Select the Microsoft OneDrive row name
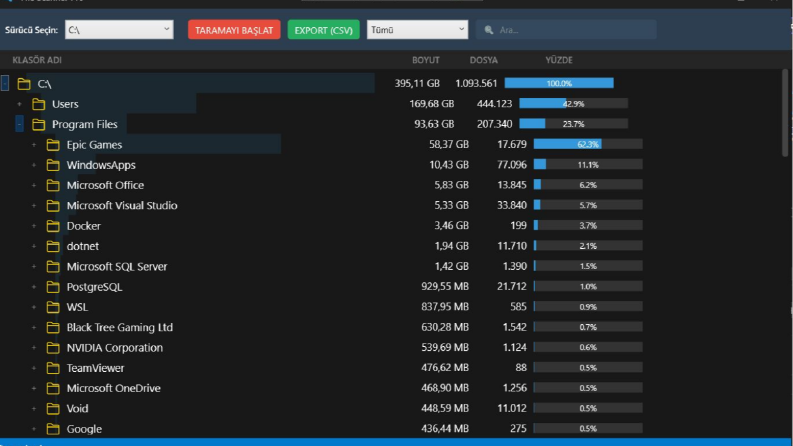The image size is (793, 446). point(113,388)
